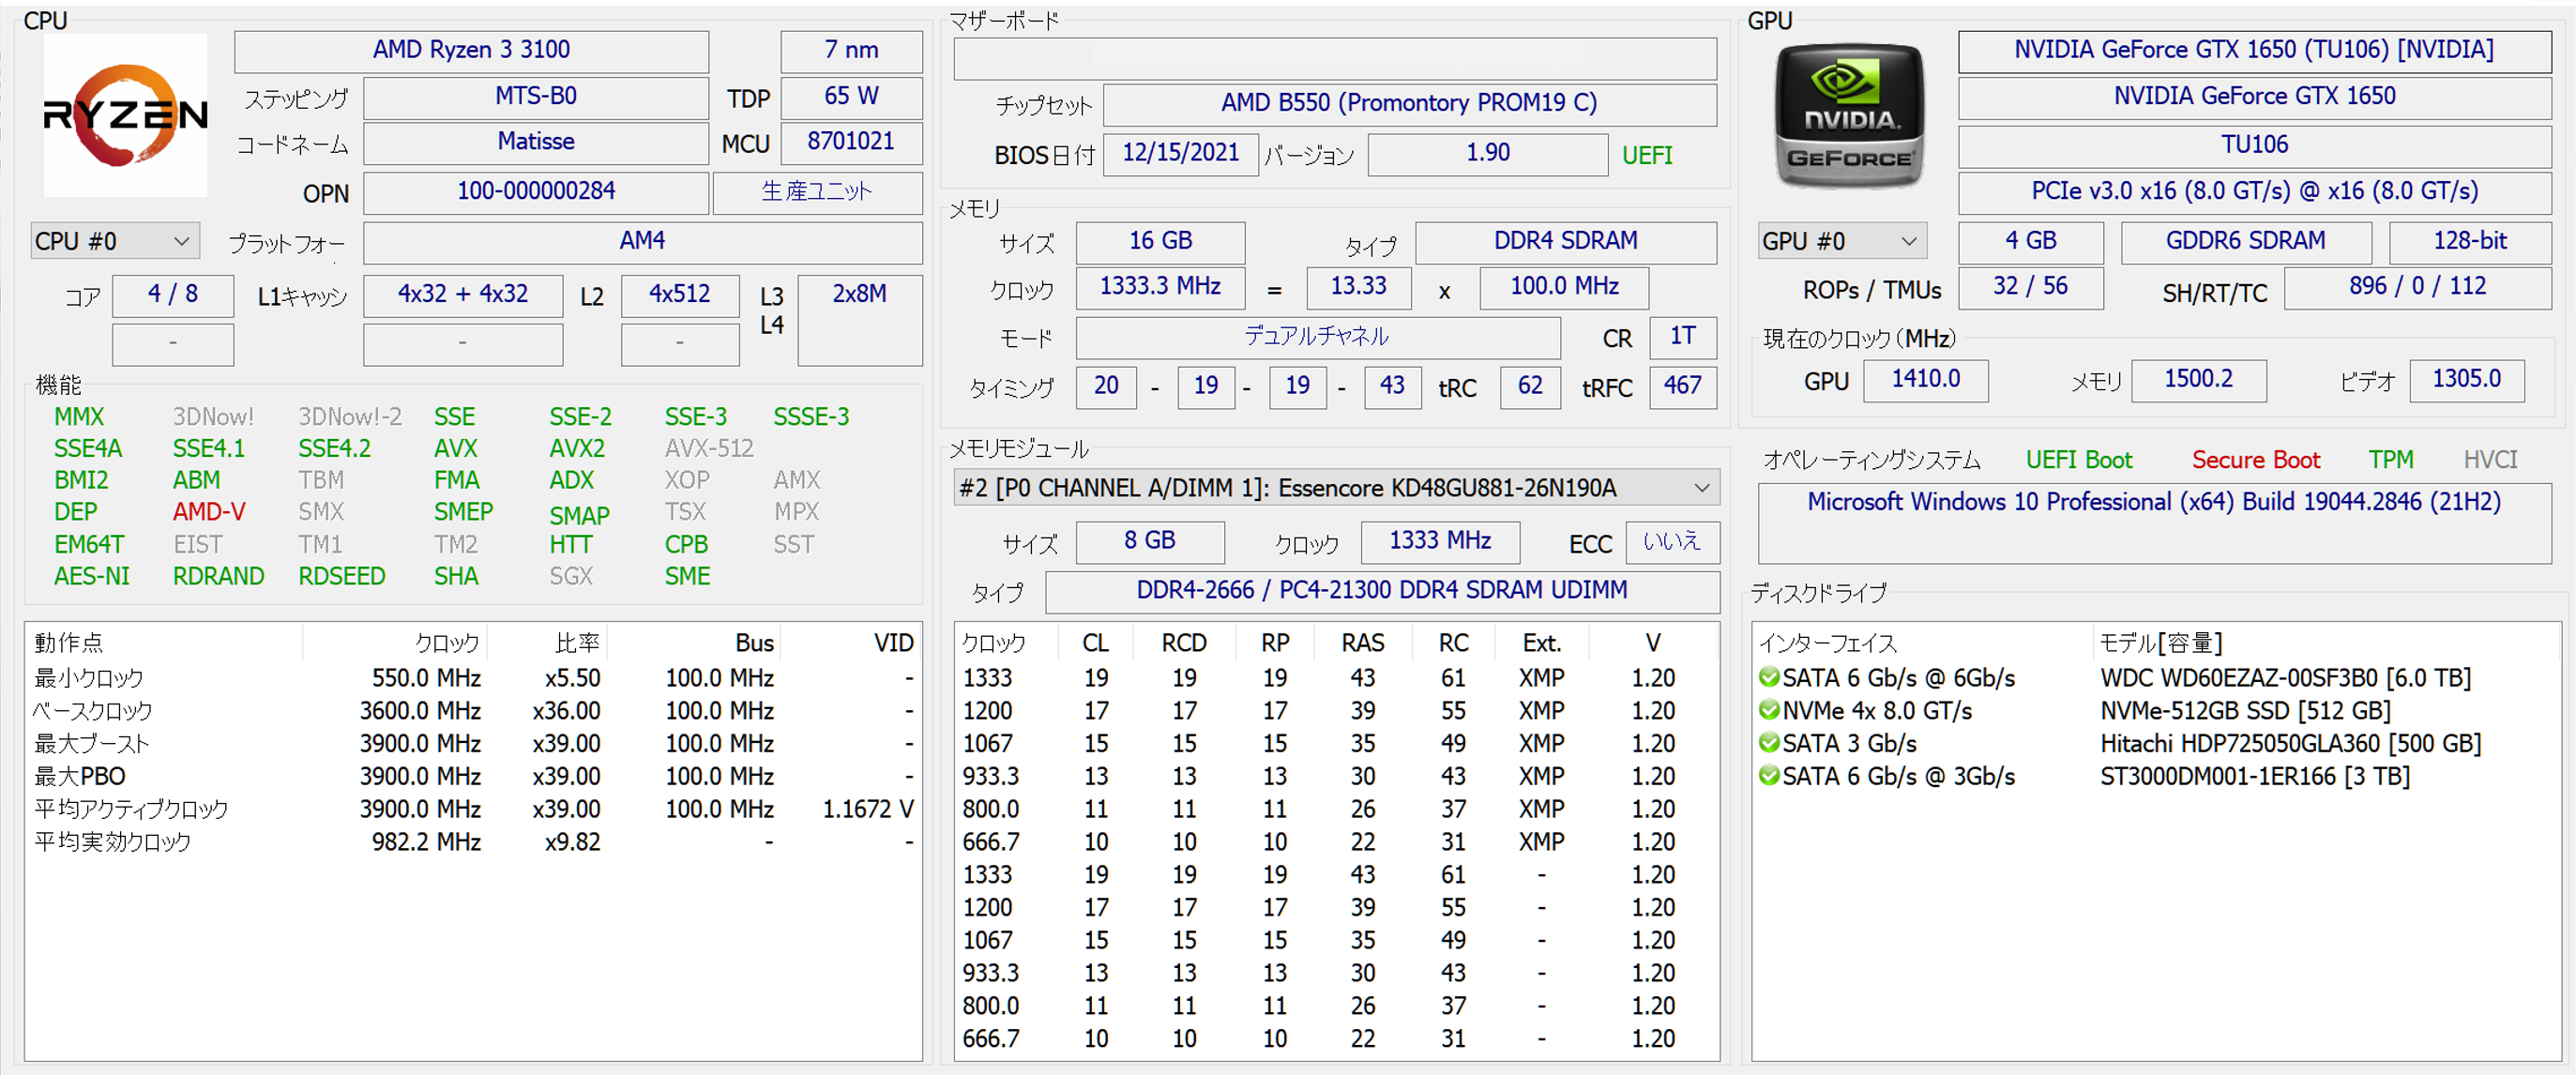Click the 1.1672 V VID value
Screen dimensions: 2576x1075
[867, 809]
